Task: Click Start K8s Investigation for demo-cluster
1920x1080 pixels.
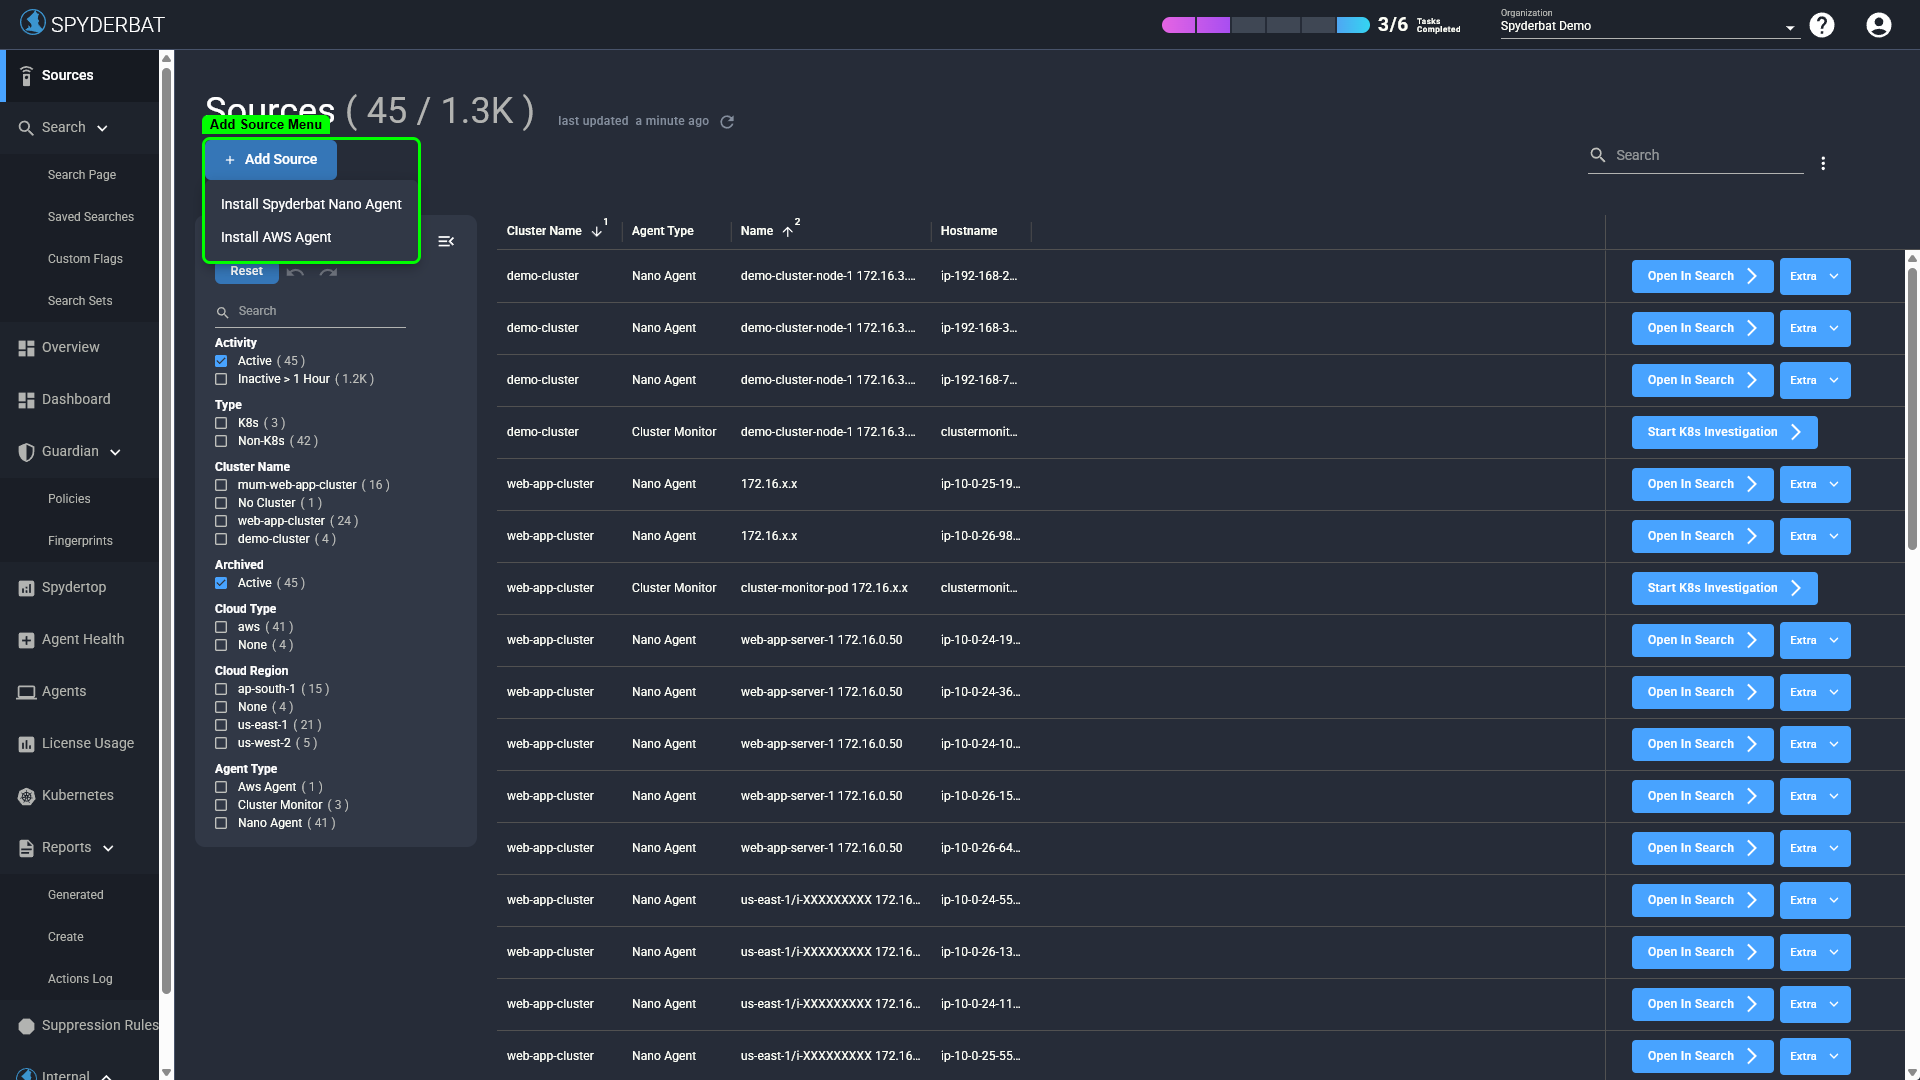Action: pos(1723,432)
